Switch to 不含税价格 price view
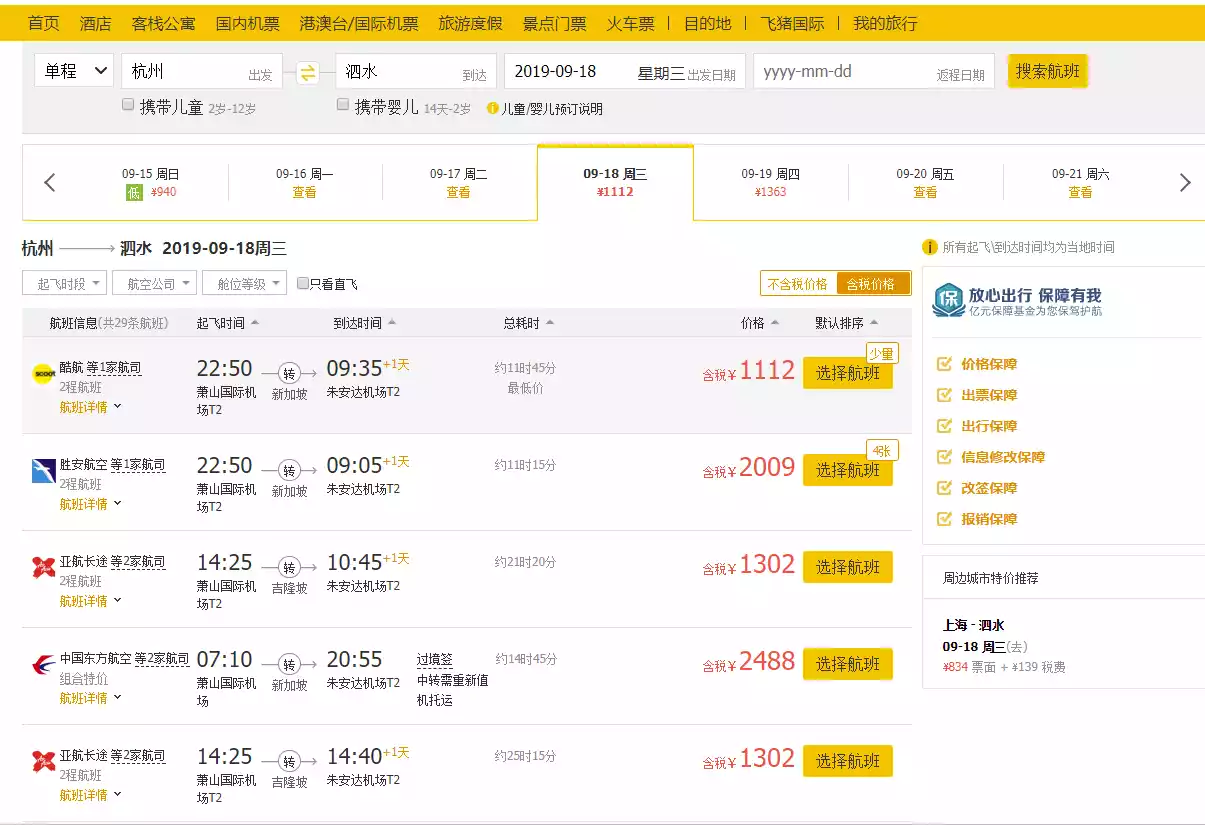 point(798,284)
